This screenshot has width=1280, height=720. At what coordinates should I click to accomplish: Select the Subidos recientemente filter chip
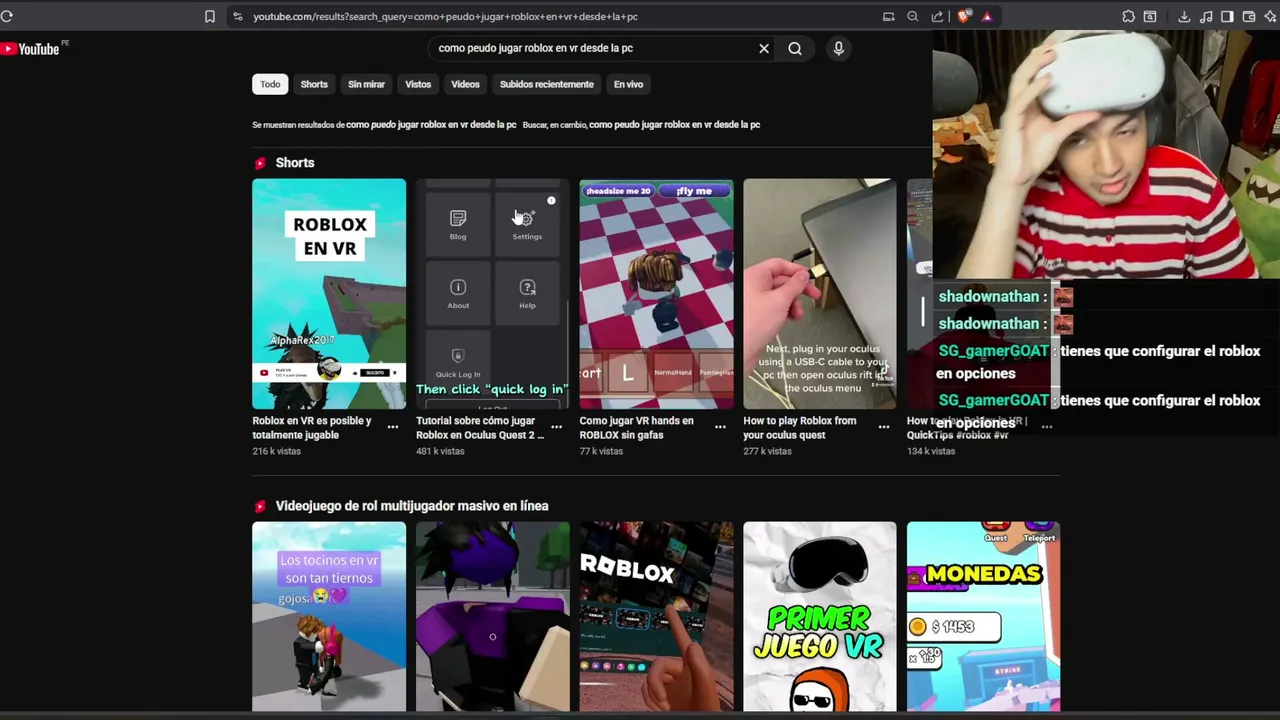coord(546,84)
